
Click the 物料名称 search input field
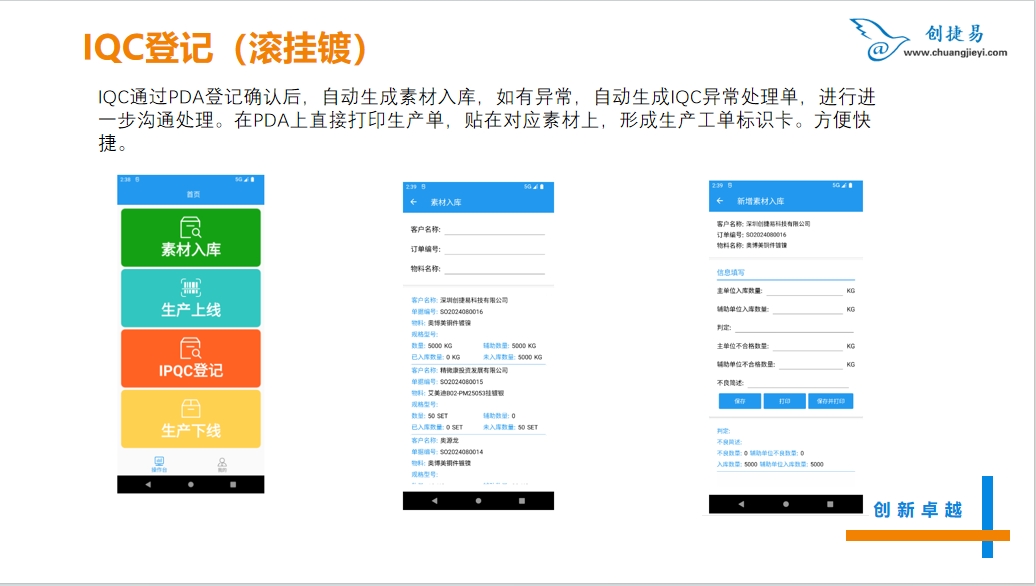494,269
